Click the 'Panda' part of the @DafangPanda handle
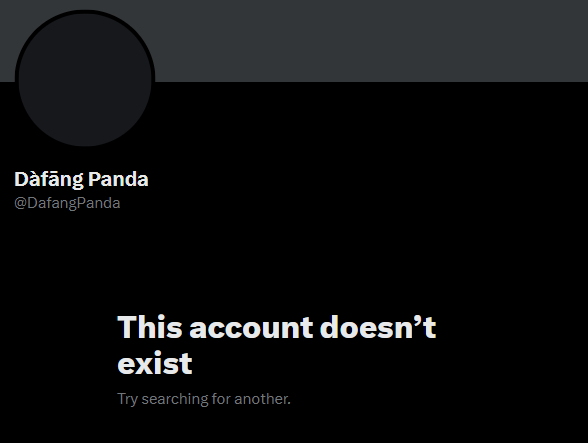This screenshot has width=588, height=443. click(x=99, y=203)
